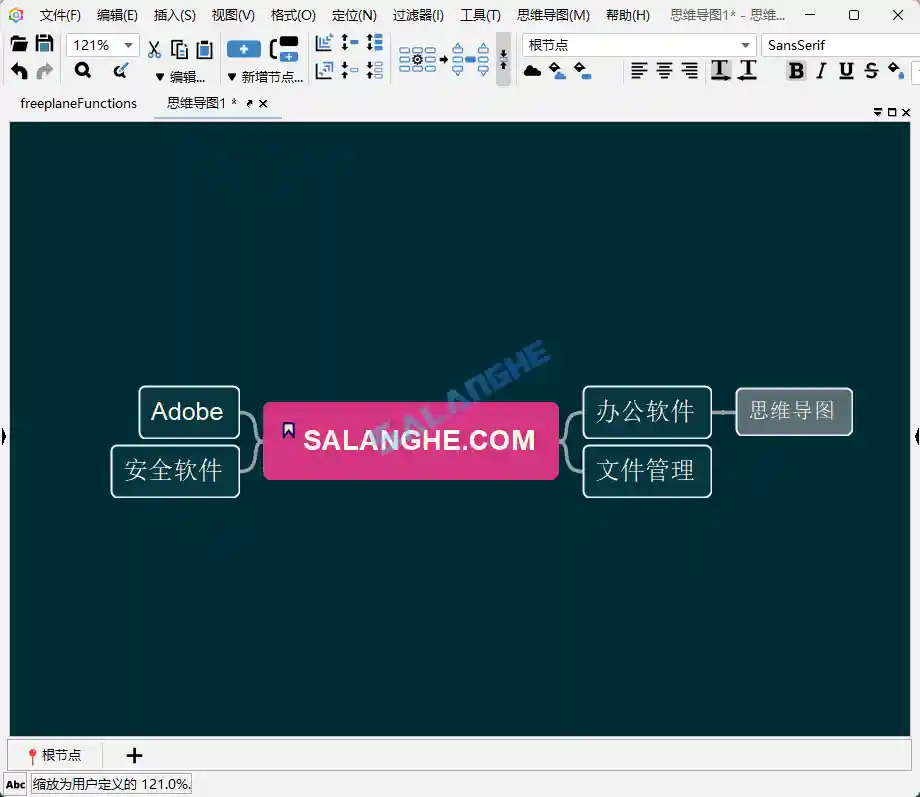Toggle bold formatting on node text
Screen dimensions: 920x797
pyautogui.click(x=794, y=71)
